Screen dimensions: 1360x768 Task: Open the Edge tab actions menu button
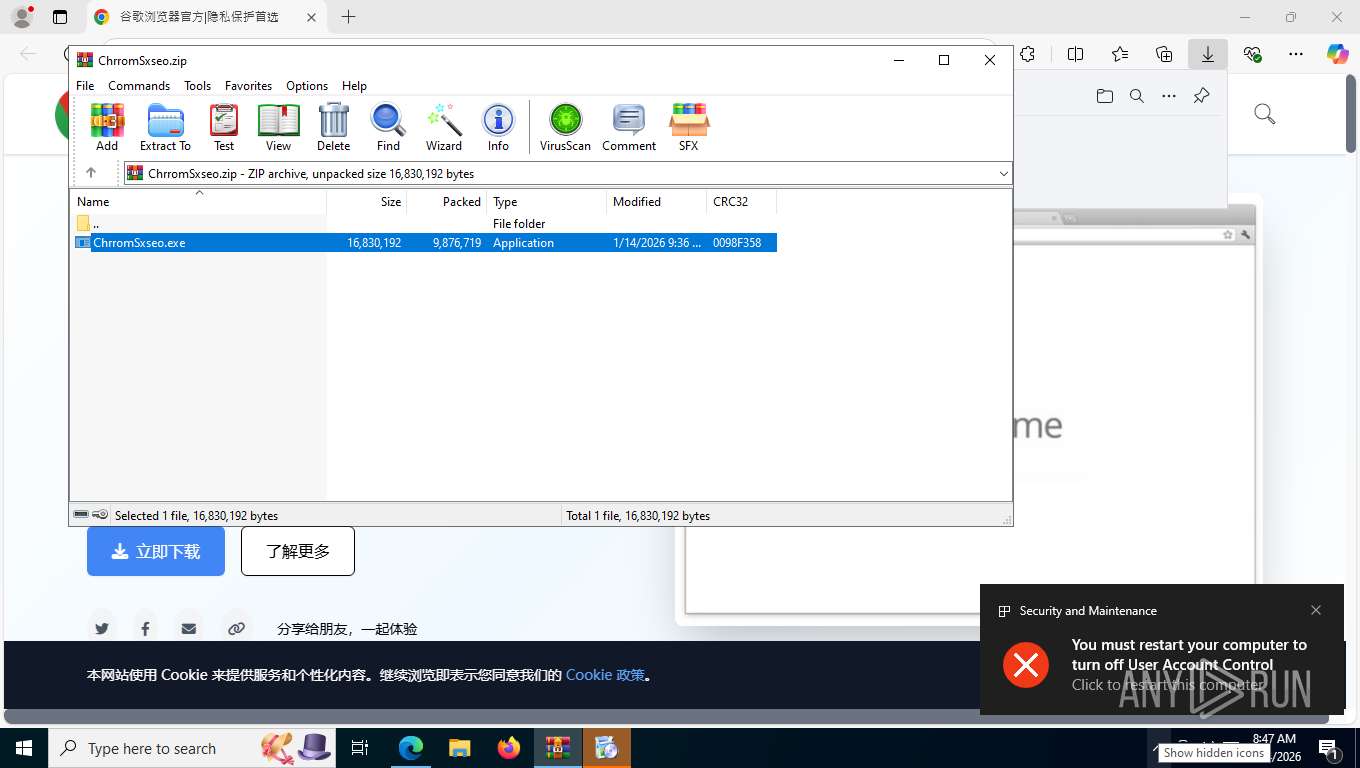point(60,17)
